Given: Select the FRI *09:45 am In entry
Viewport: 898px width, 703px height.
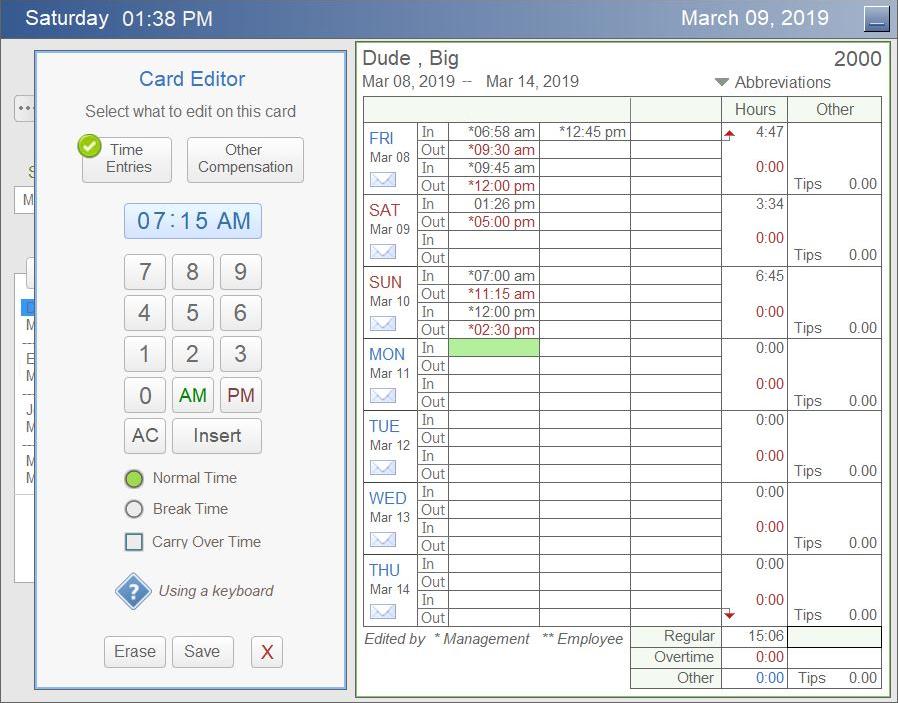Looking at the screenshot, I should 494,168.
